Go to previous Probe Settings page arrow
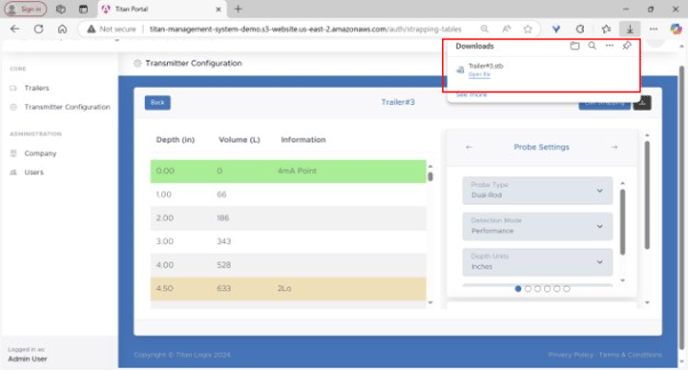The image size is (688, 370). (x=469, y=147)
